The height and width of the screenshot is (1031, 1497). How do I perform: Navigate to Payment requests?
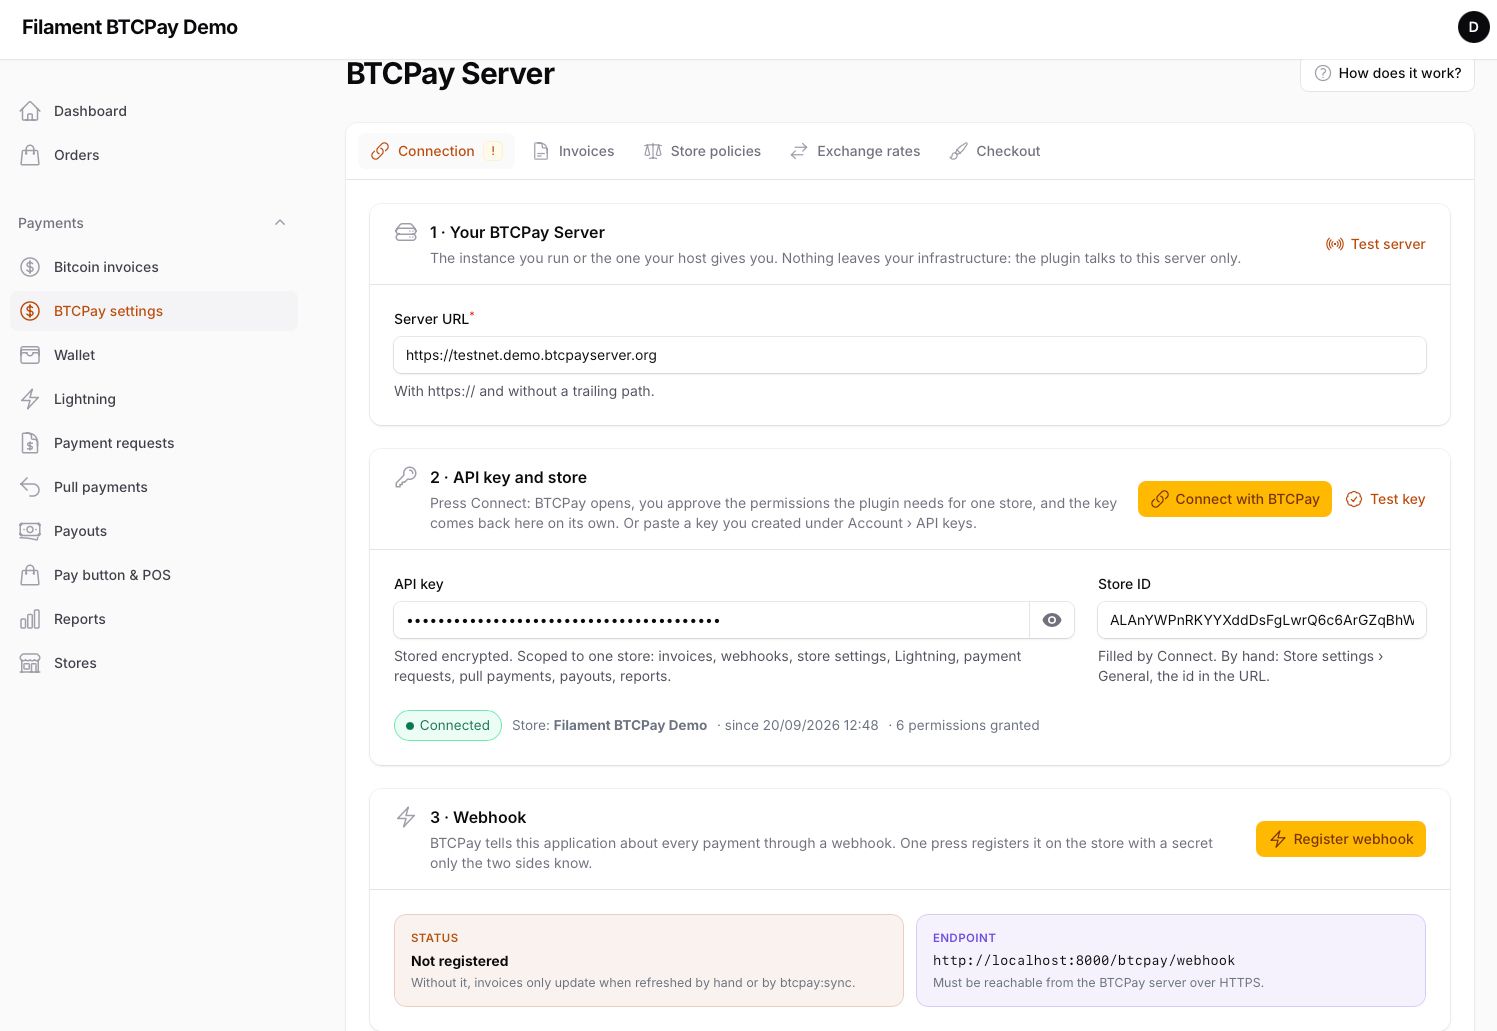(x=154, y=443)
